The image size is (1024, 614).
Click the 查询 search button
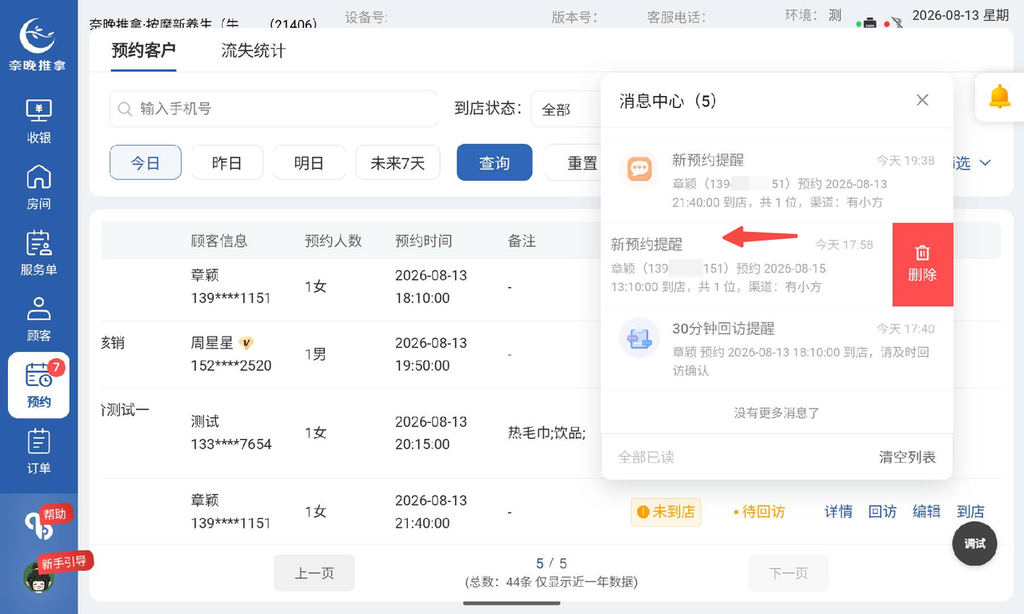click(x=494, y=163)
